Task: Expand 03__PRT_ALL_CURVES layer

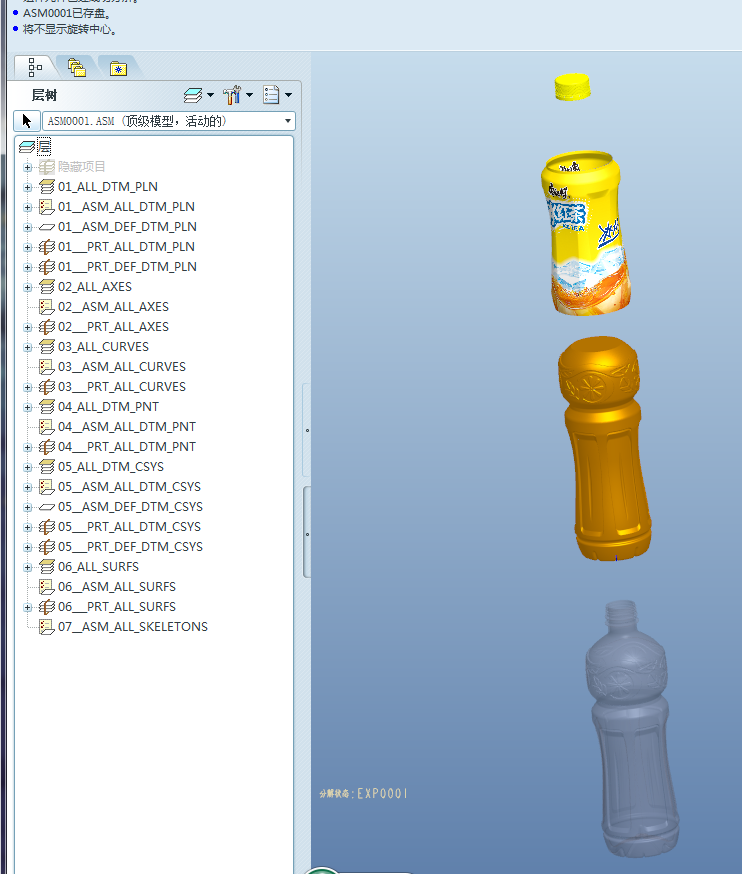Action: (27, 387)
